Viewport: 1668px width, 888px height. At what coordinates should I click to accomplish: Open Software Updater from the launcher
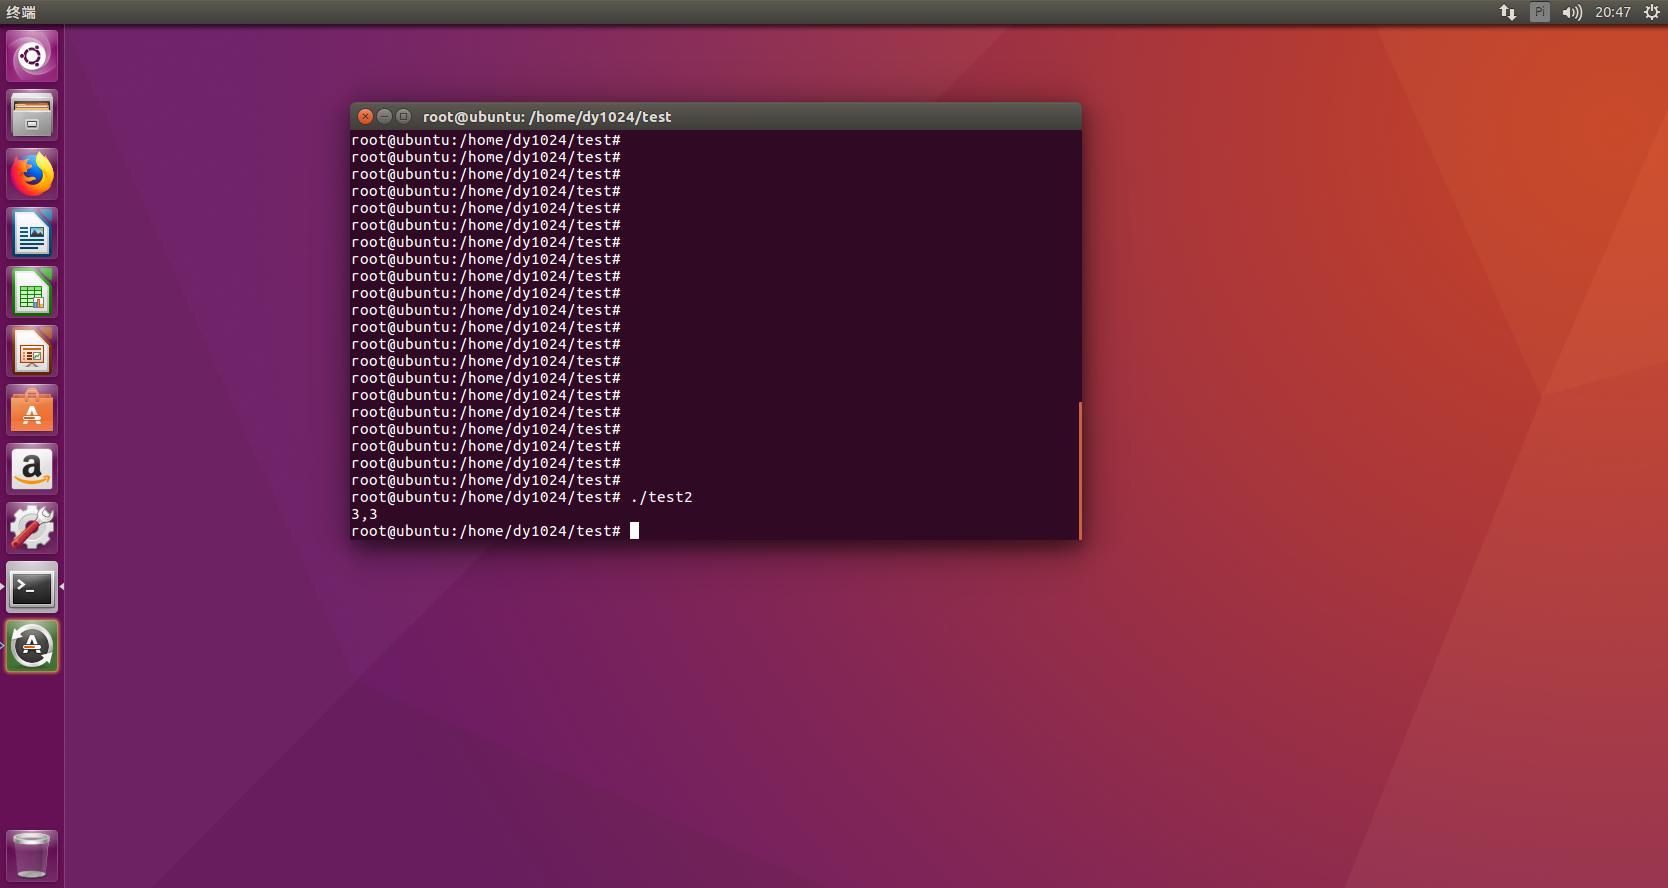coord(32,646)
